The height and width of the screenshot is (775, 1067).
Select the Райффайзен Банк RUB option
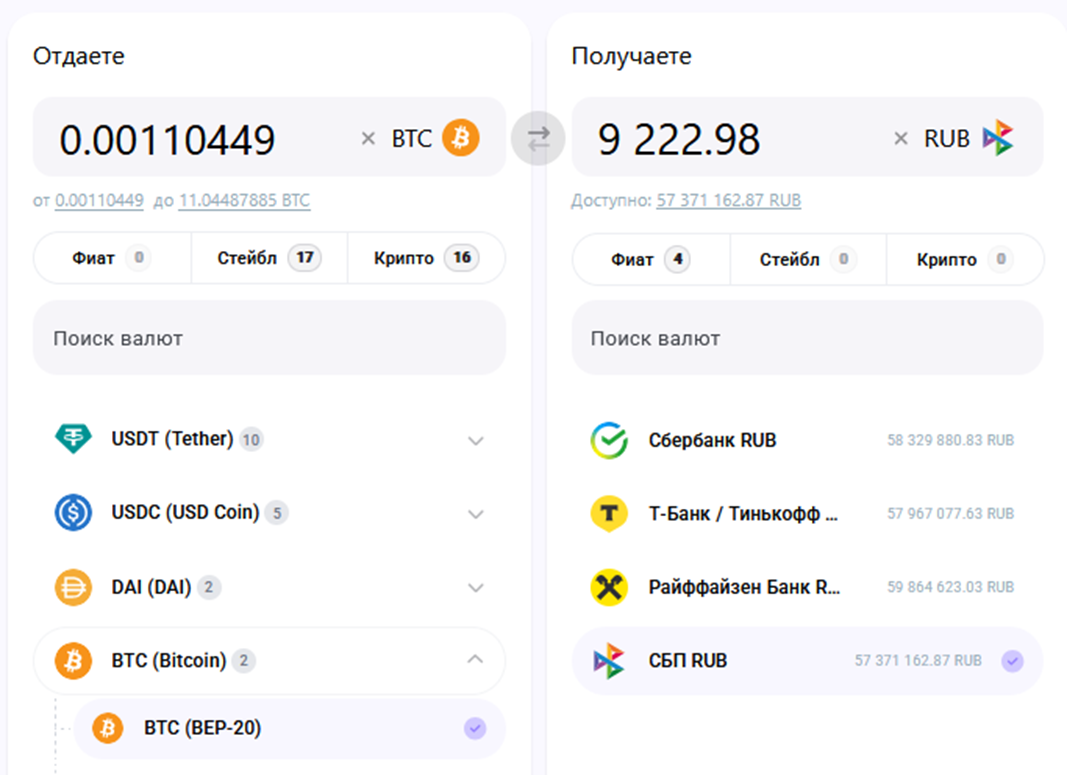click(744, 587)
